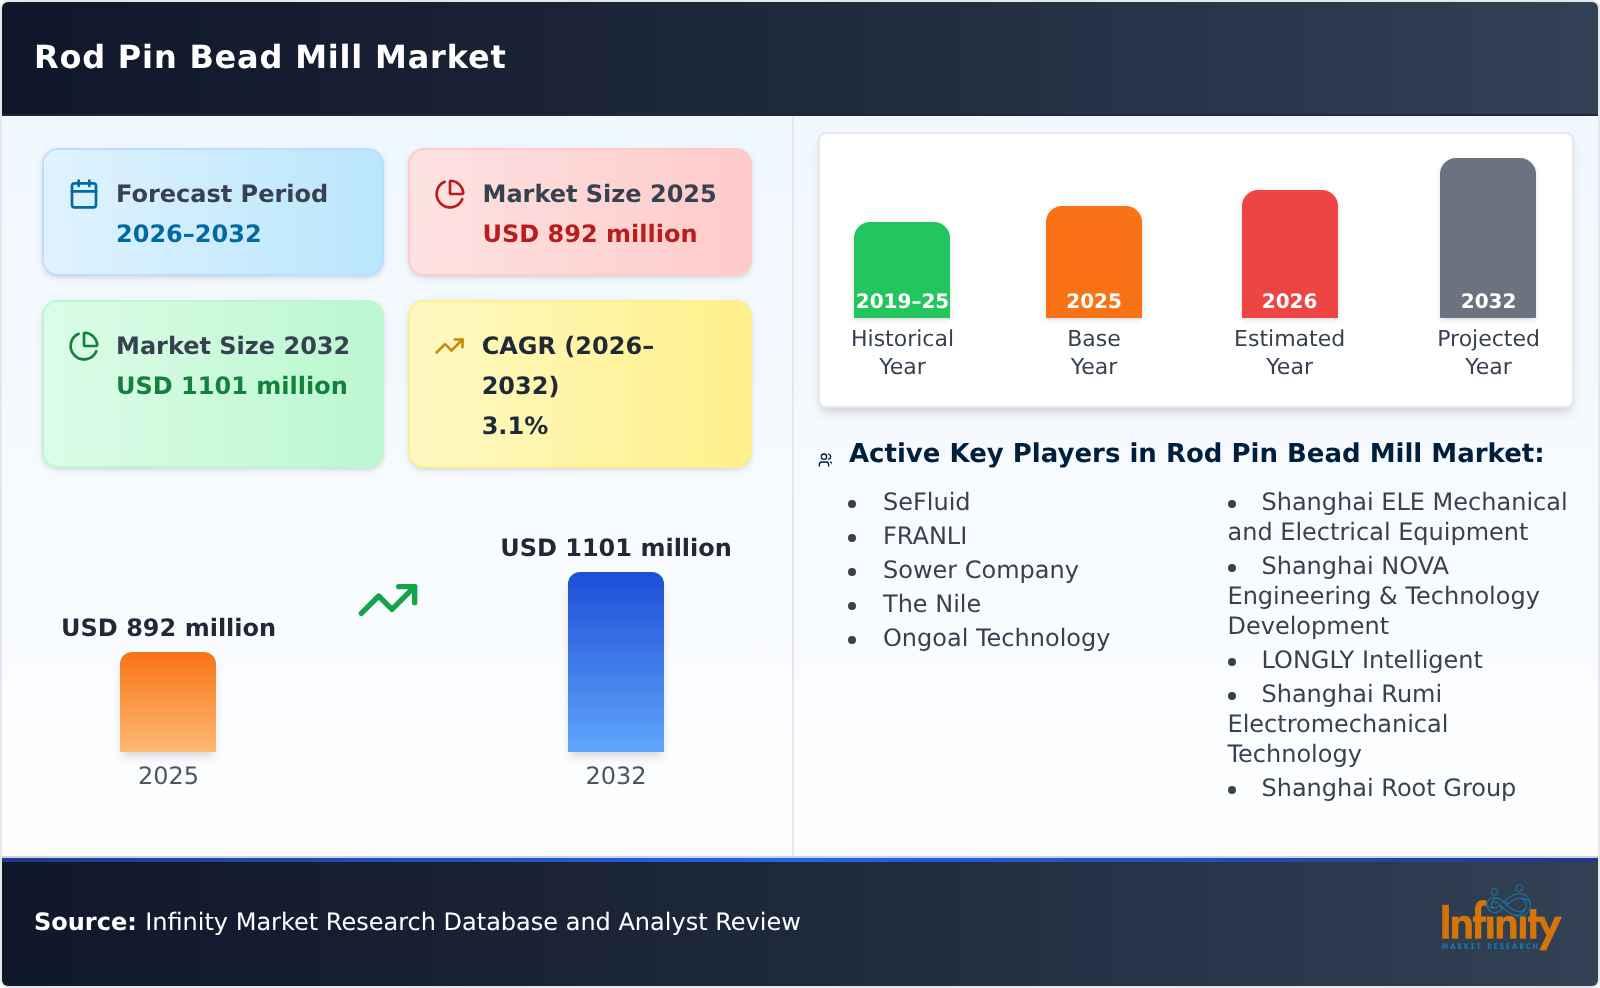Click the blue 2032 market size bar
The image size is (1600, 988).
(615, 662)
